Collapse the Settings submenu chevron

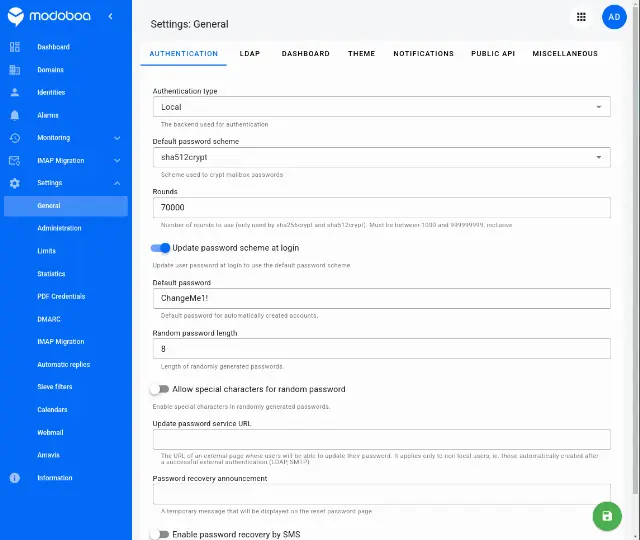117,183
